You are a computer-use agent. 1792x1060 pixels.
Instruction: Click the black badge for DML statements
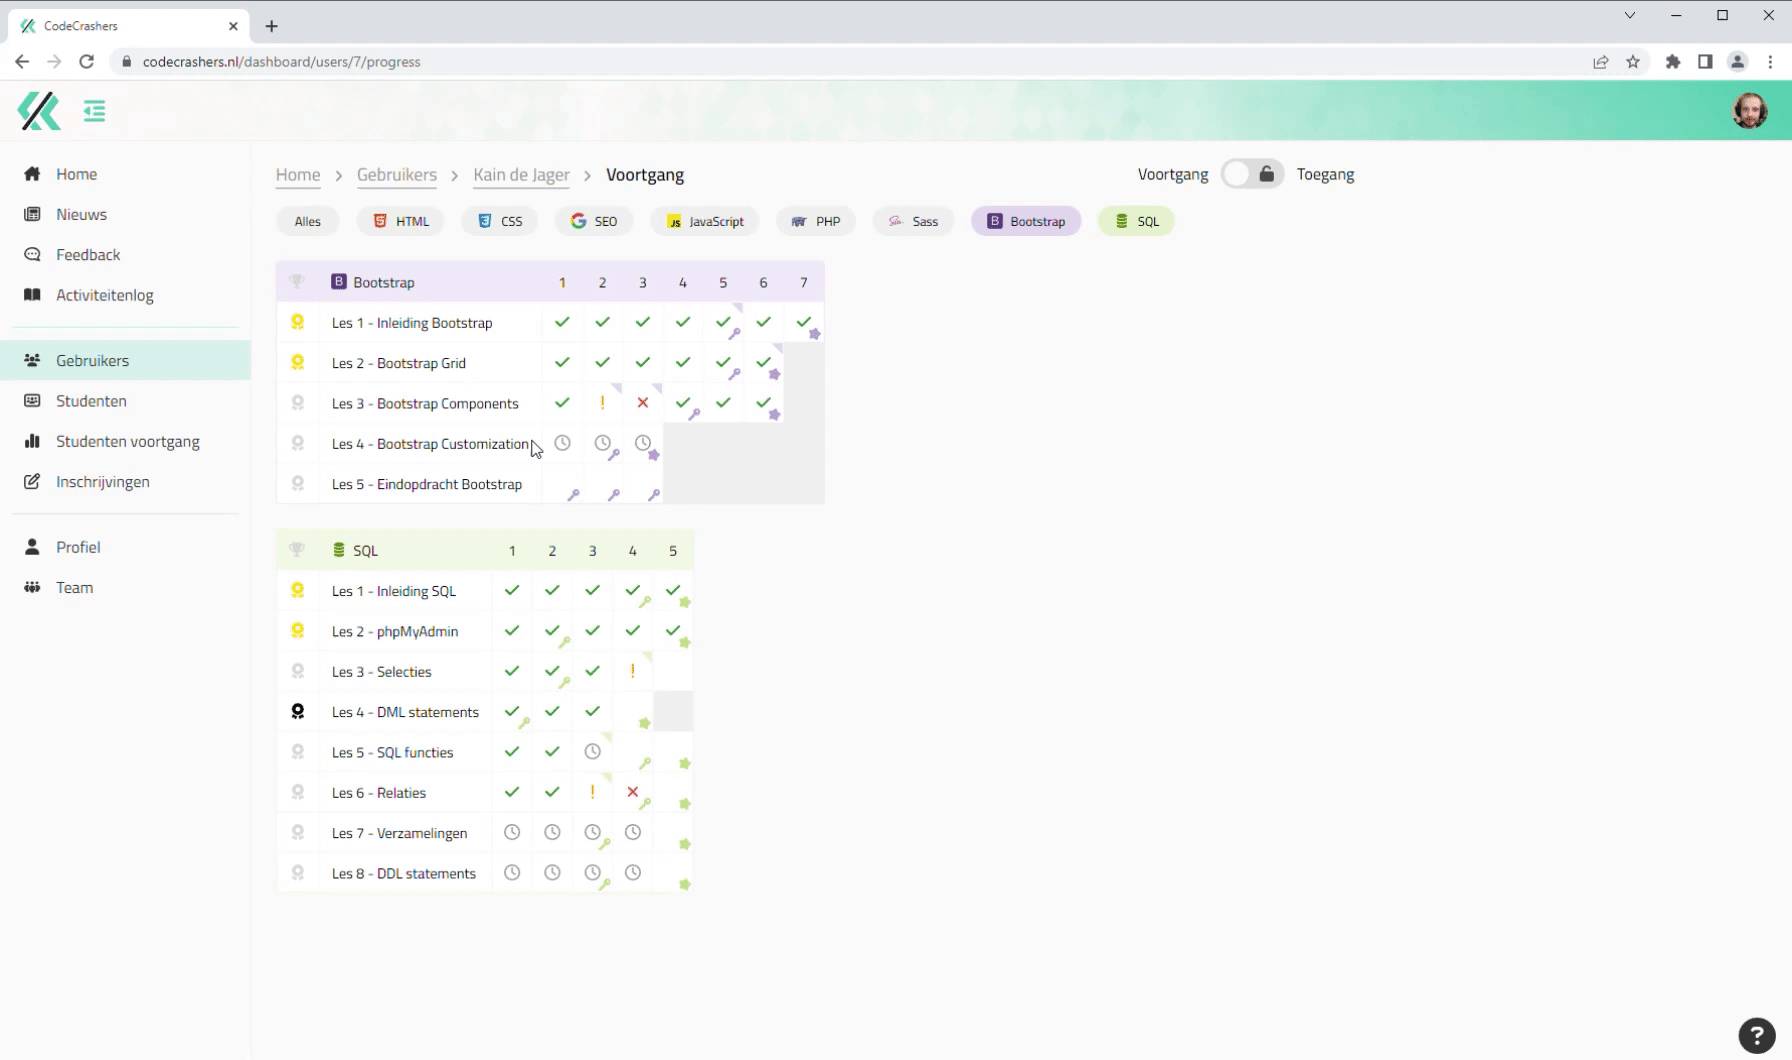(297, 712)
